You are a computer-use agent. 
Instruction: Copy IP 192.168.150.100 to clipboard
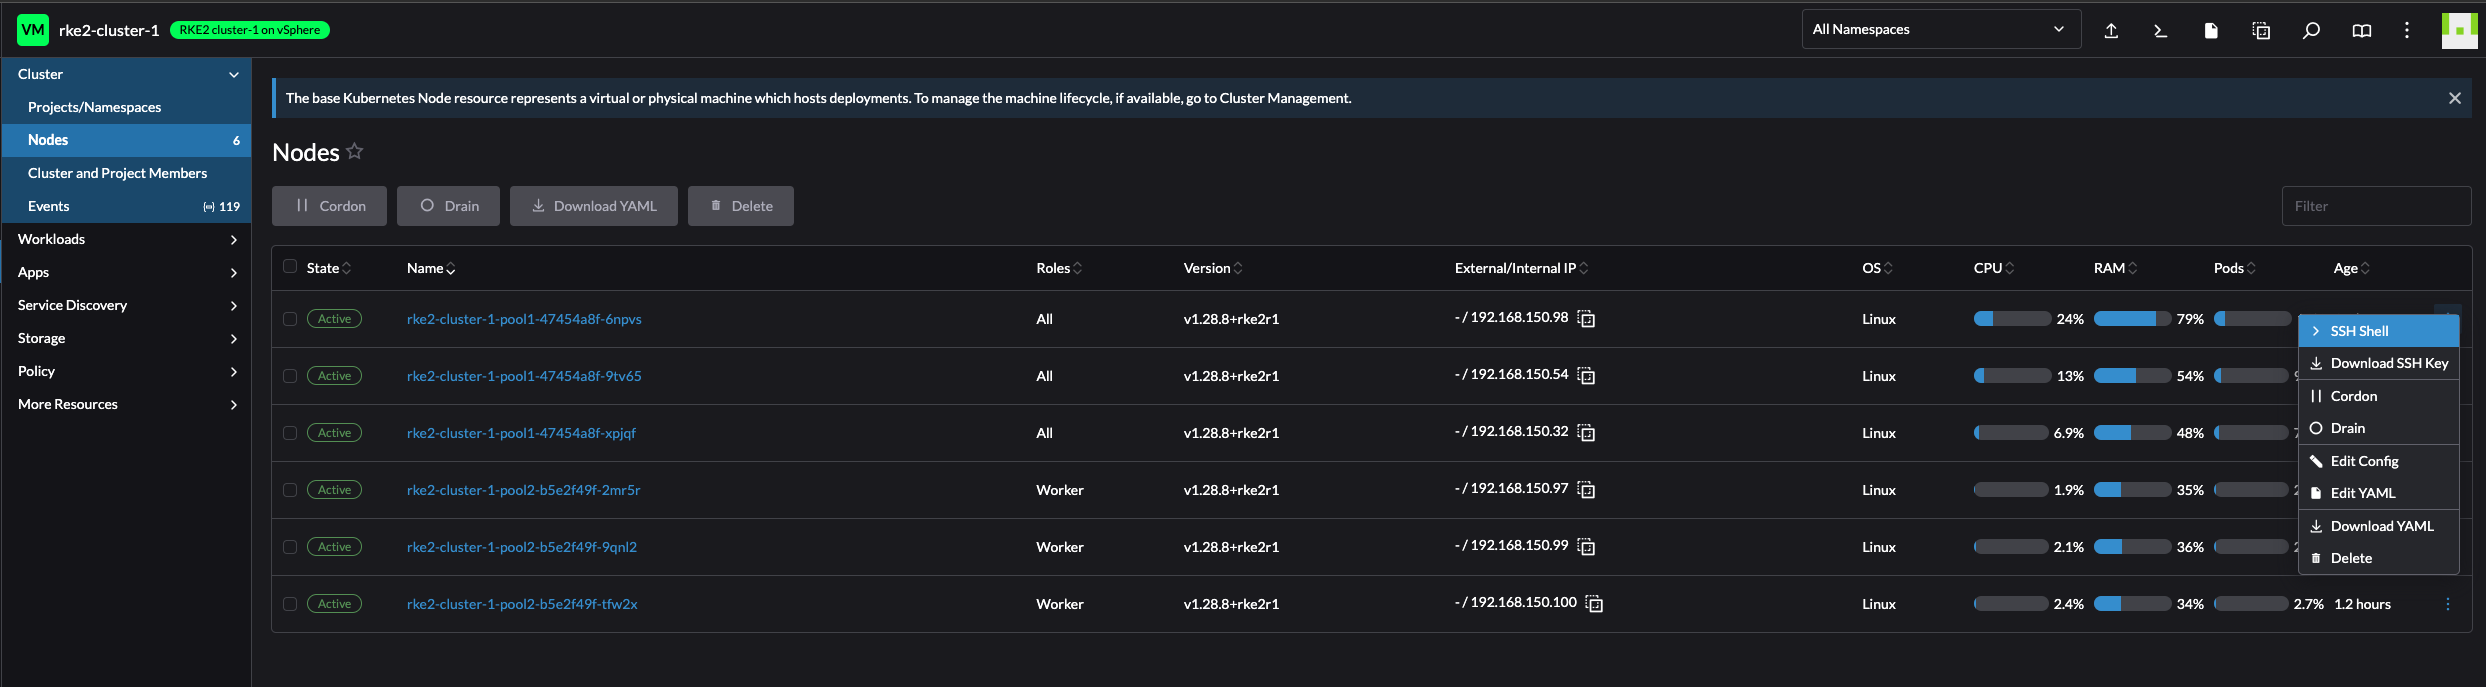tap(1594, 604)
